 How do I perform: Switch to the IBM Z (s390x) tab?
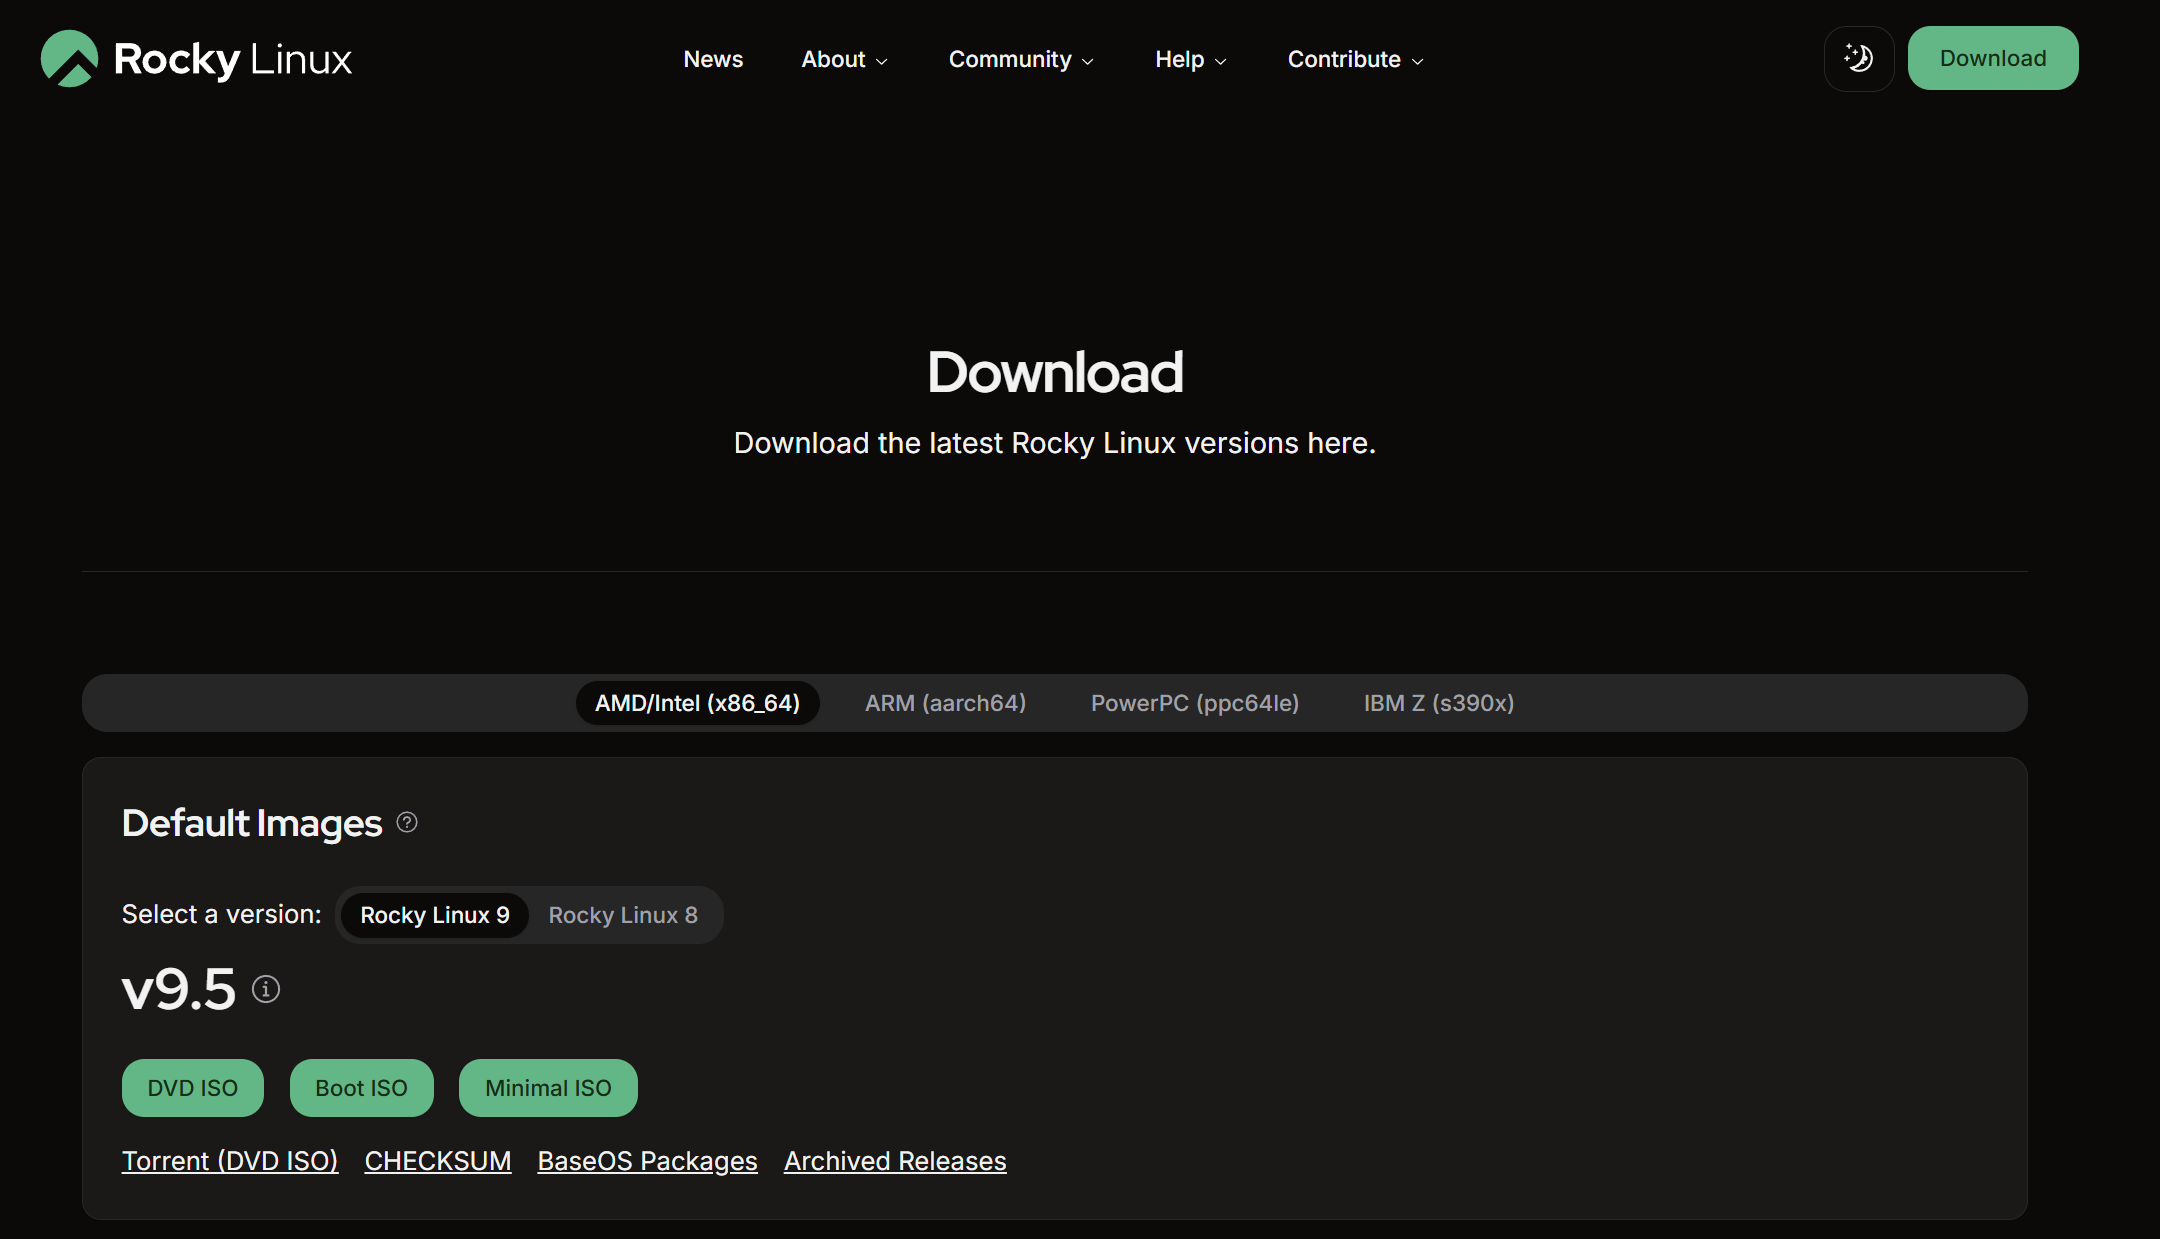pos(1439,703)
